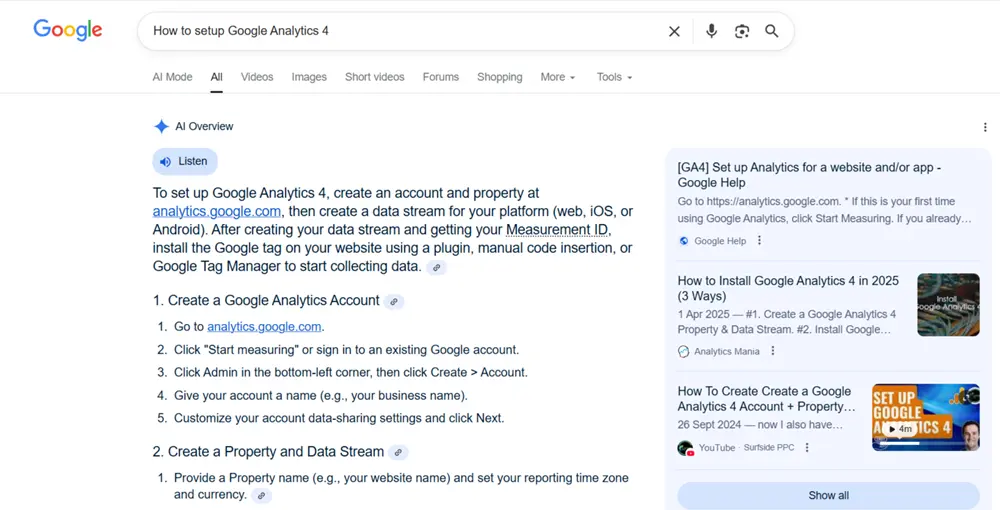1000x510 pixels.
Task: Switch to Shopping tab
Action: [x=499, y=76]
